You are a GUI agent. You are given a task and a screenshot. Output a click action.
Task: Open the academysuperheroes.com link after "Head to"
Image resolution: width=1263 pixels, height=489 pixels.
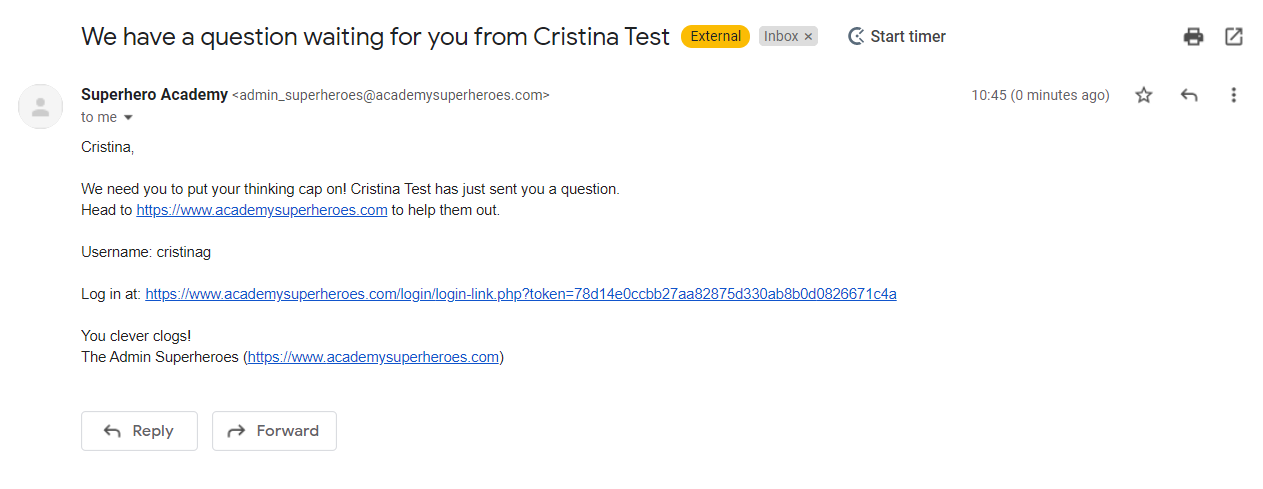[262, 210]
